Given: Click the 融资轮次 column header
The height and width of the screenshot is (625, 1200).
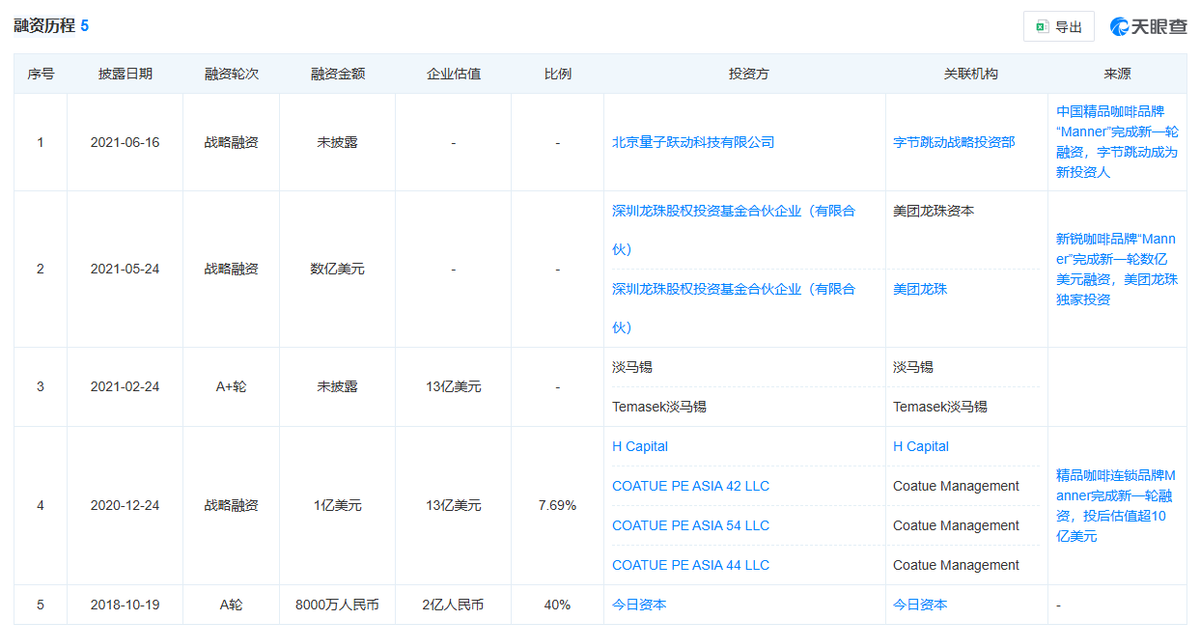Looking at the screenshot, I should 231,74.
